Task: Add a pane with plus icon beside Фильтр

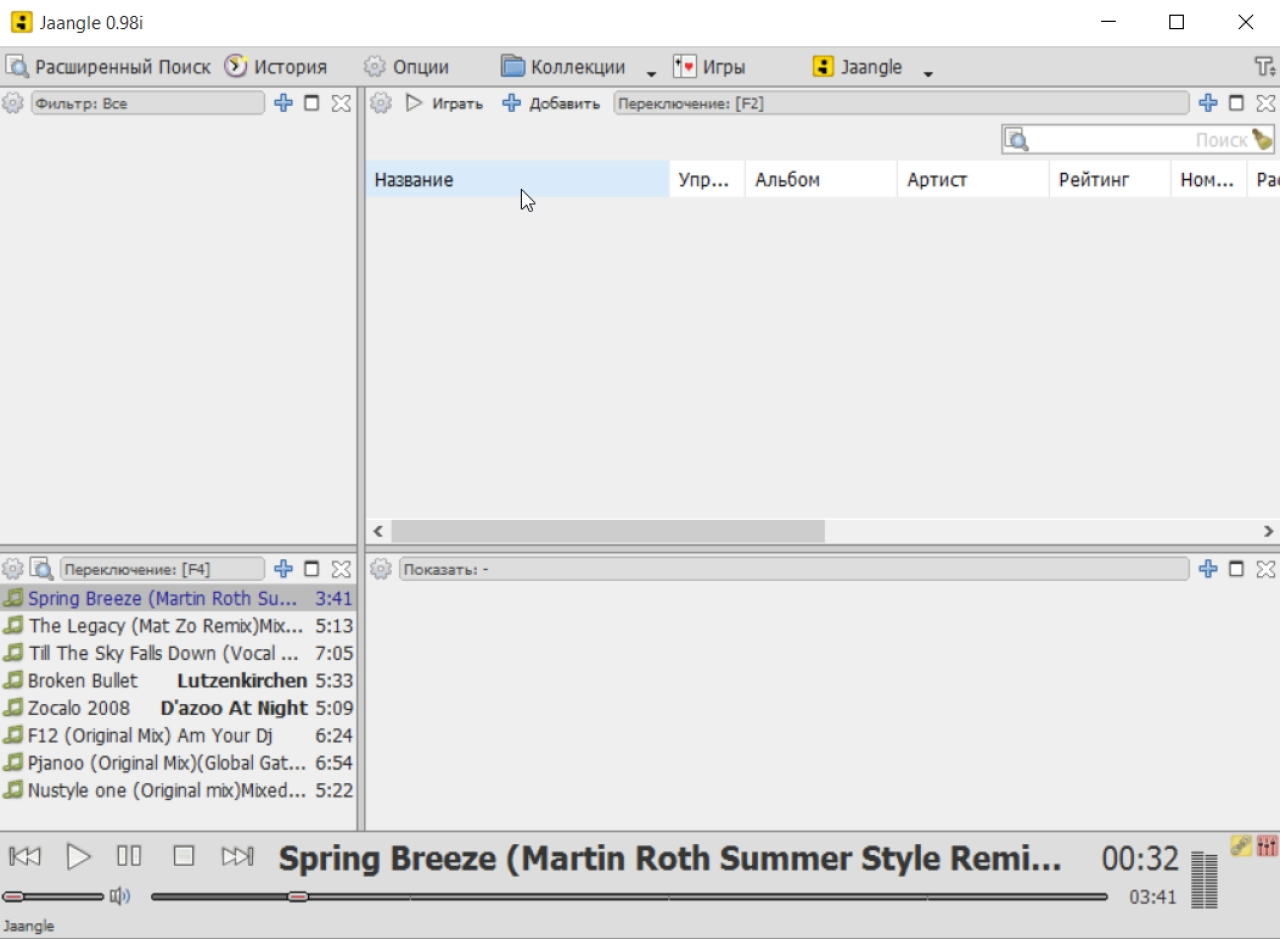Action: (284, 103)
